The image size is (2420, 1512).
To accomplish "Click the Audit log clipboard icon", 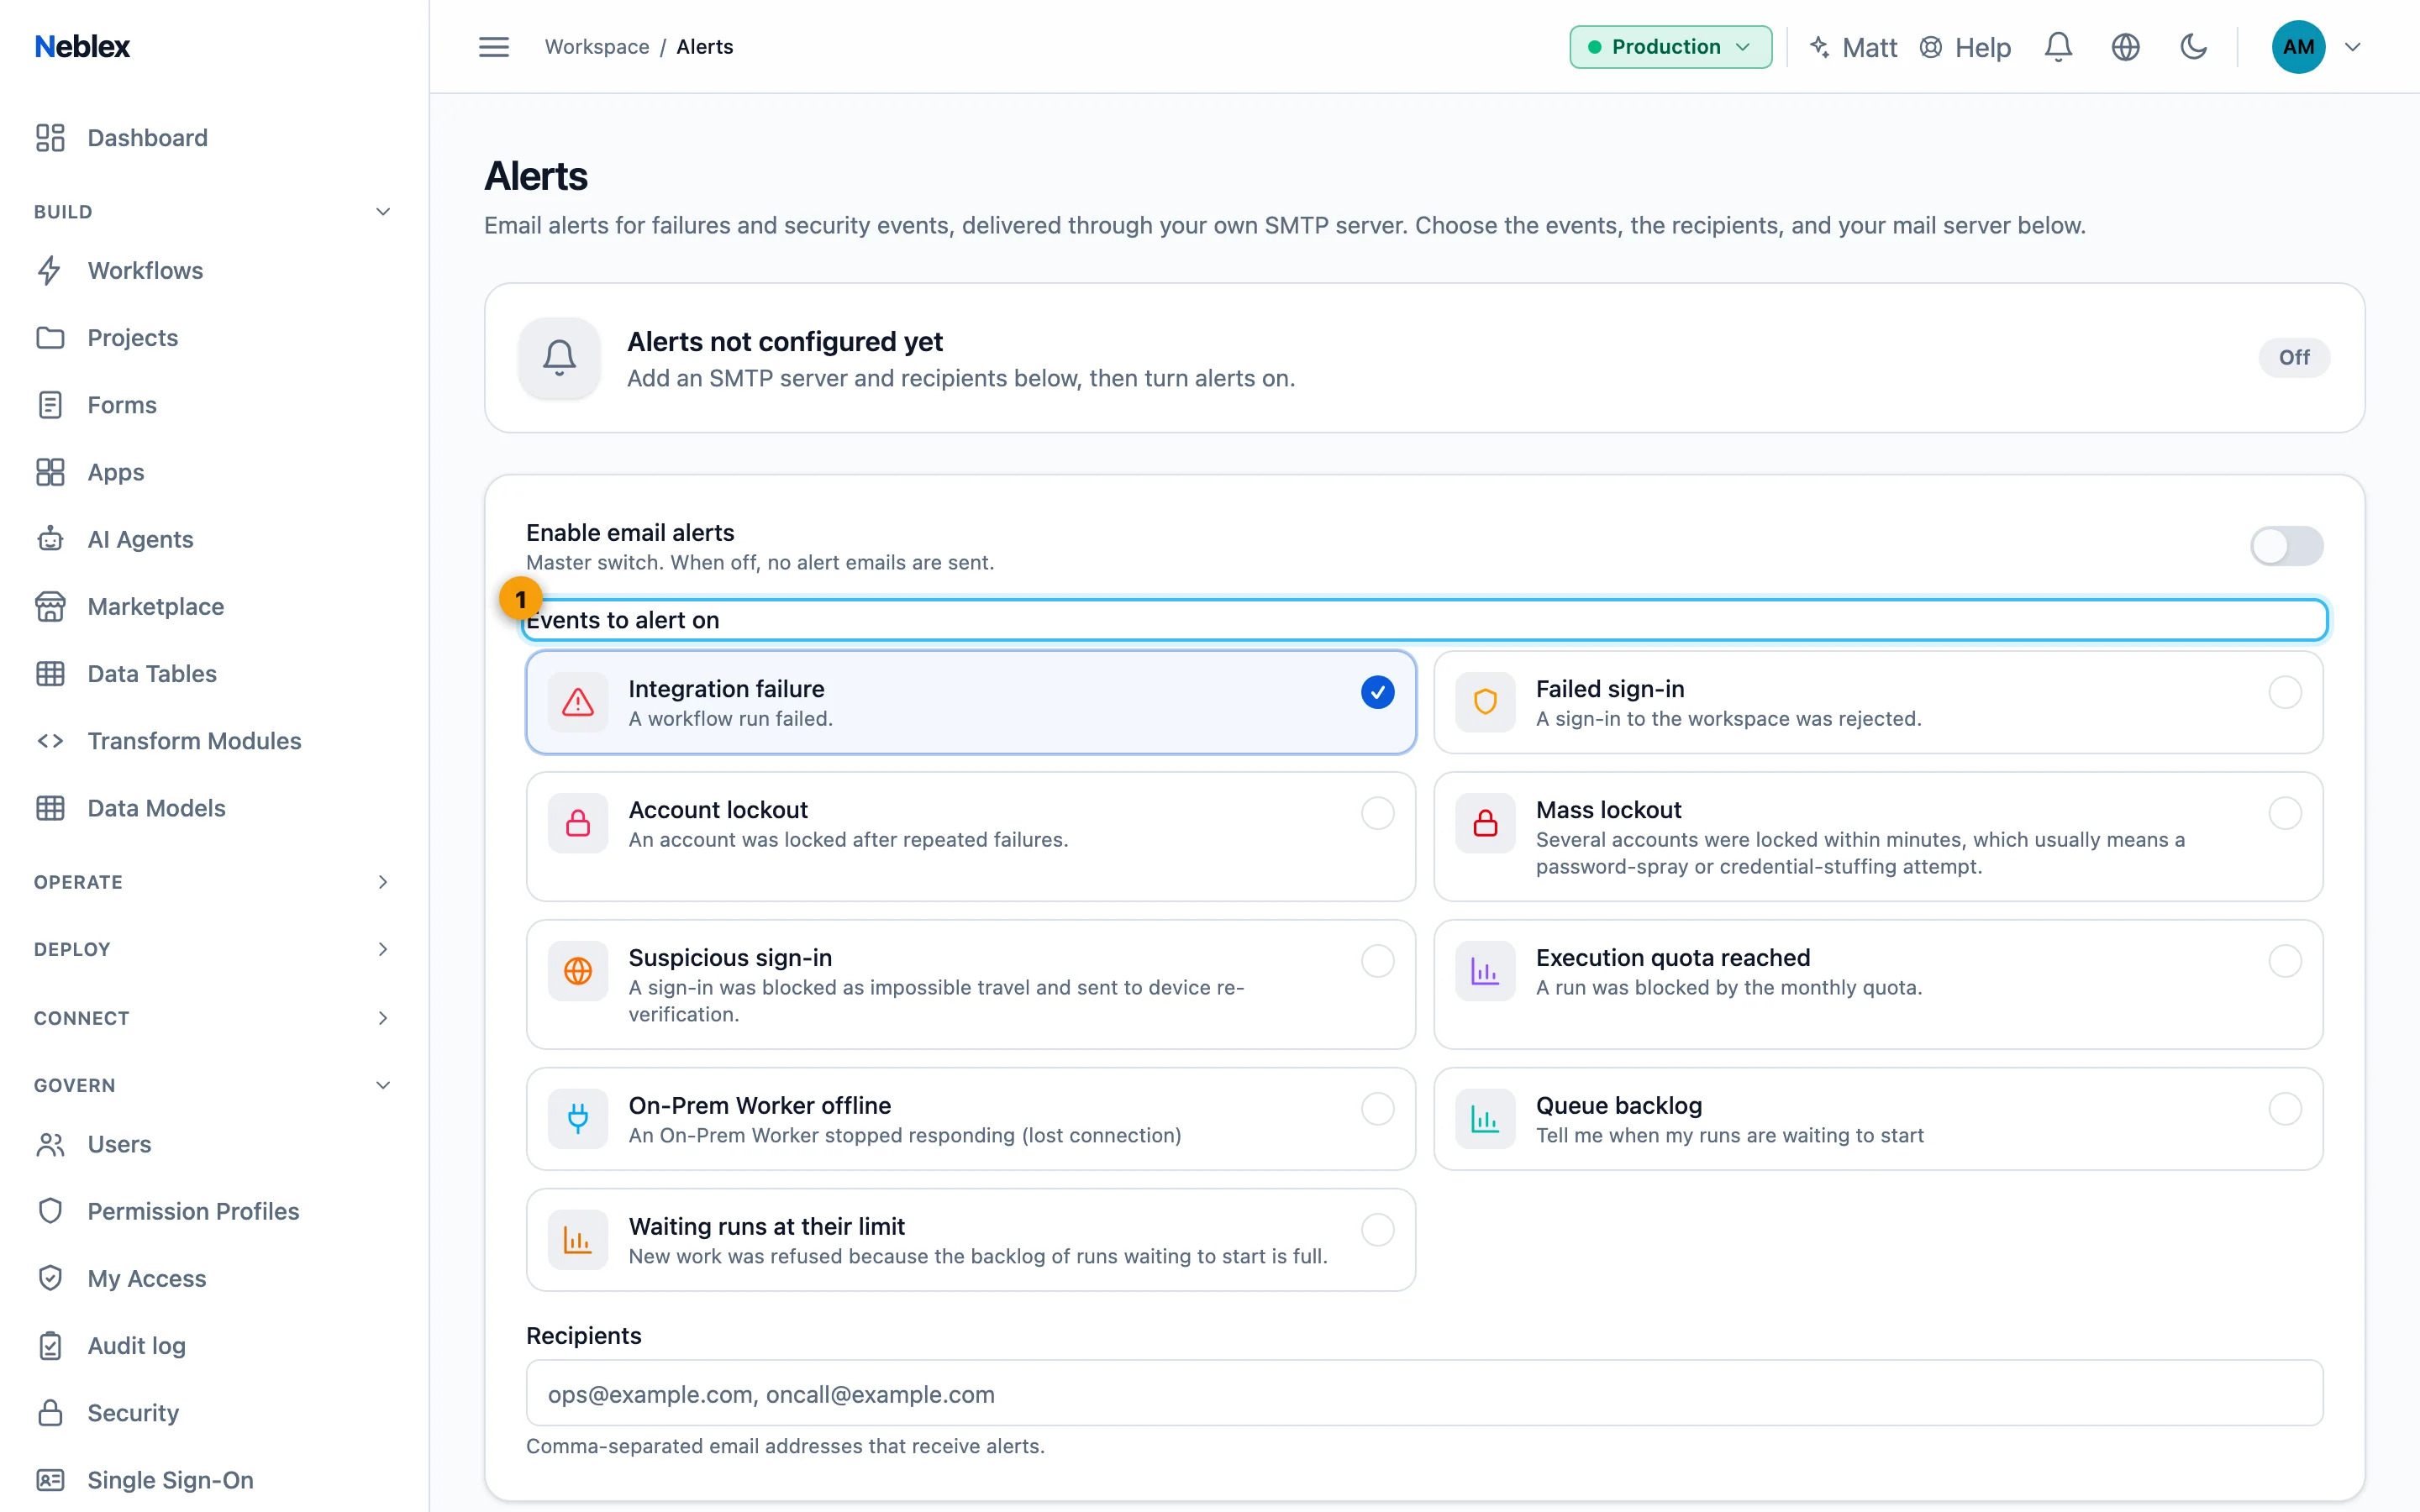I will (50, 1346).
